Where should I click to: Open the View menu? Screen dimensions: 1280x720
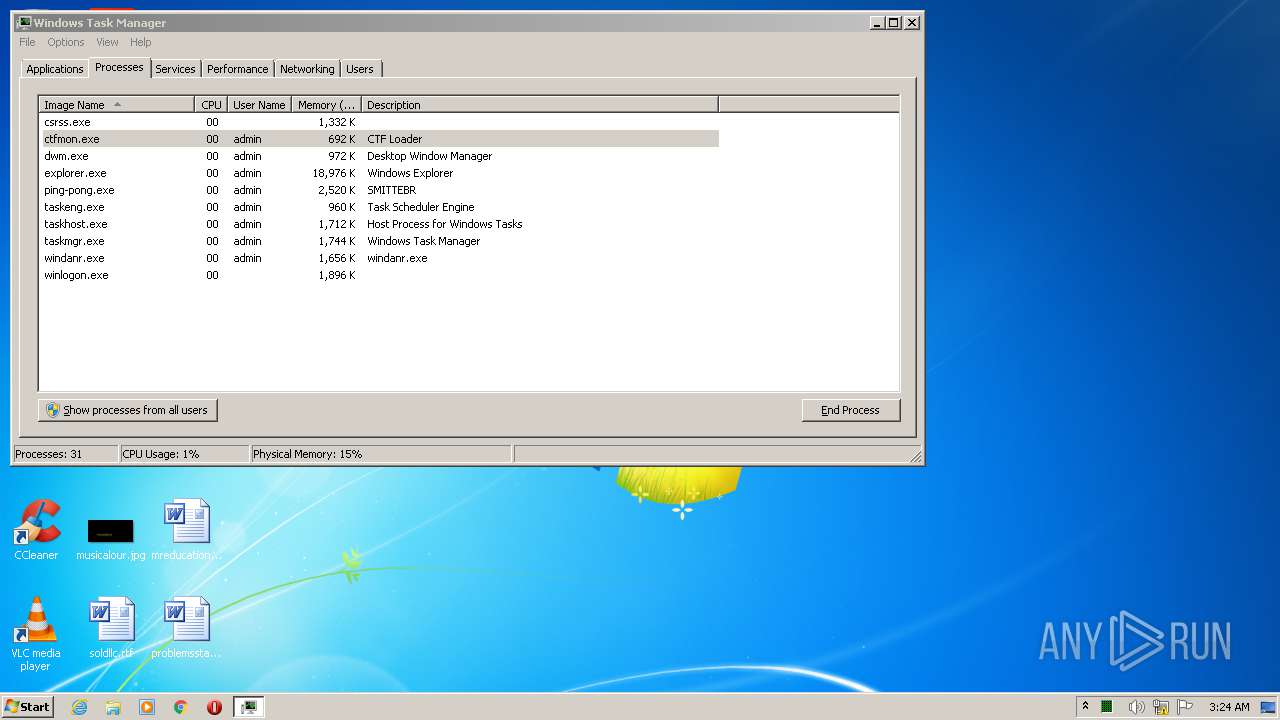[107, 42]
